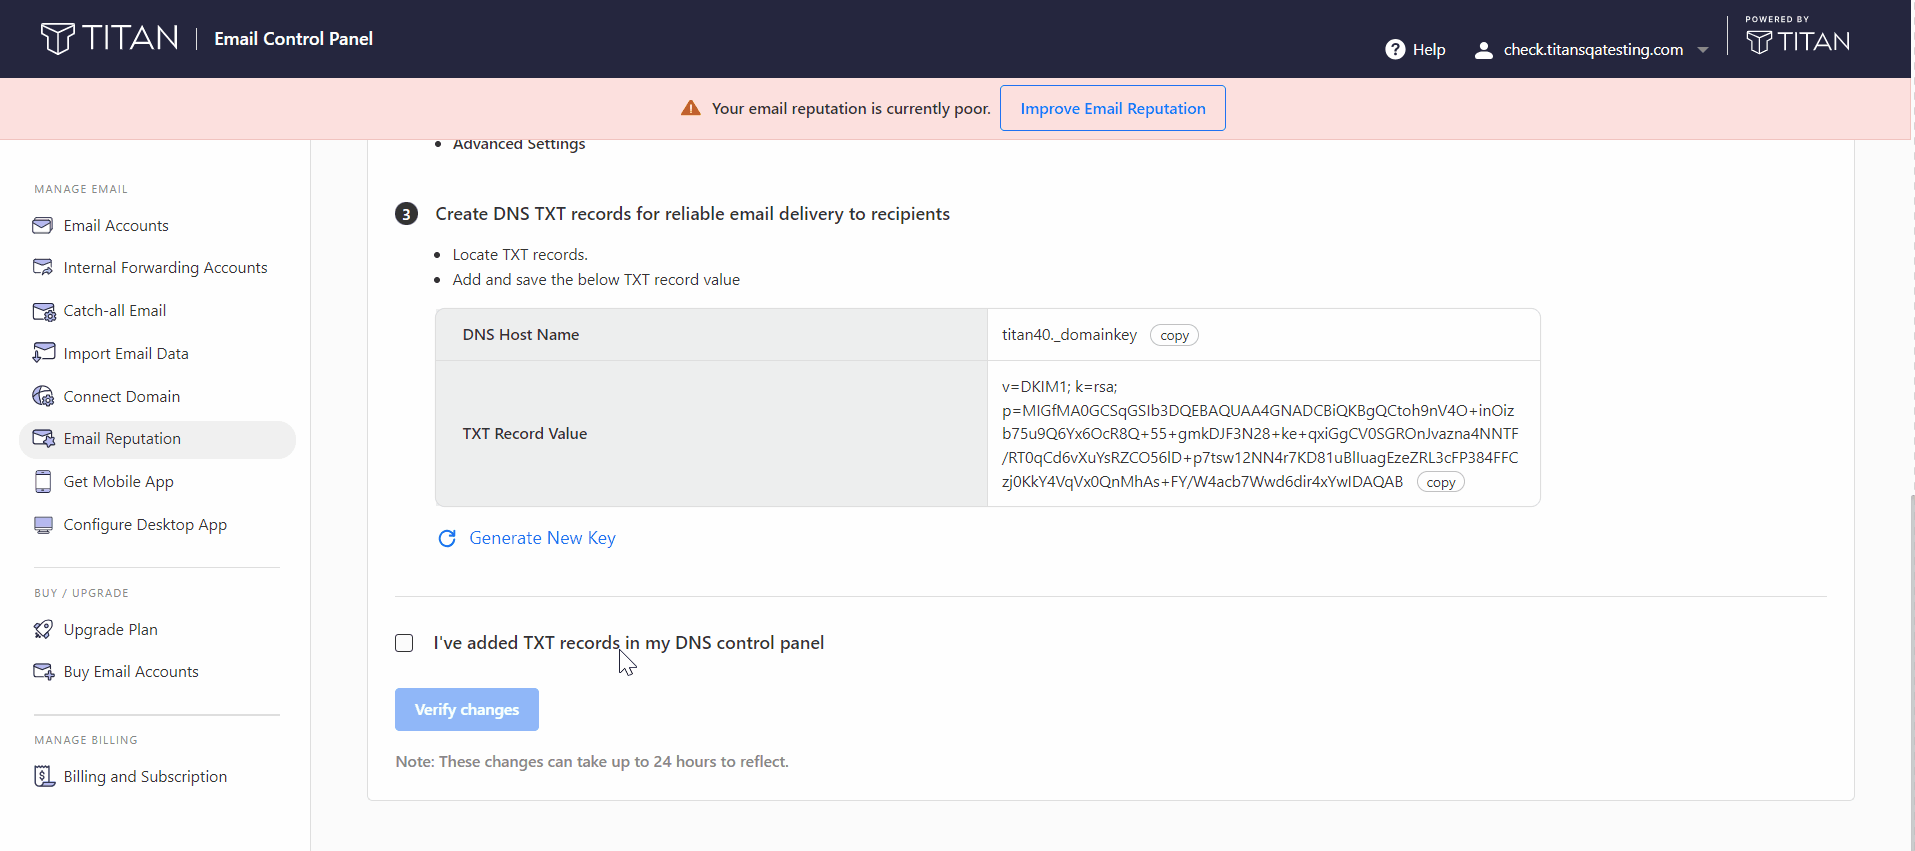Open Help via question mark icon

click(1395, 49)
